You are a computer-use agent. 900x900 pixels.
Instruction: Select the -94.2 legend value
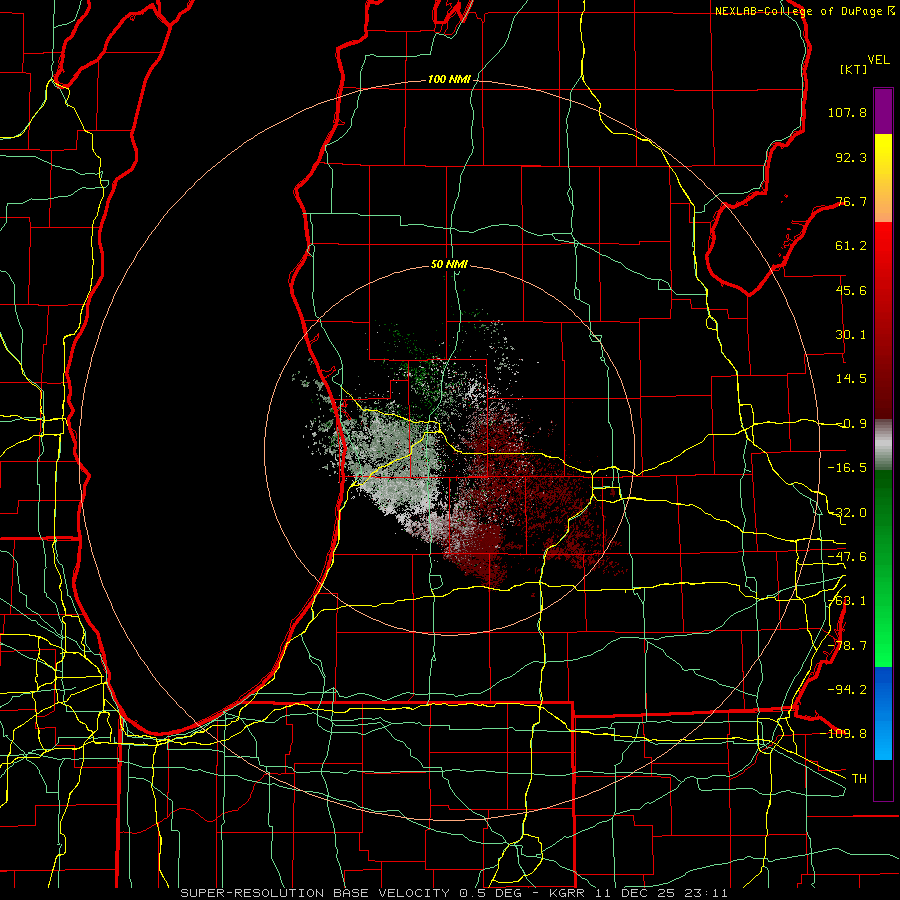pos(847,689)
